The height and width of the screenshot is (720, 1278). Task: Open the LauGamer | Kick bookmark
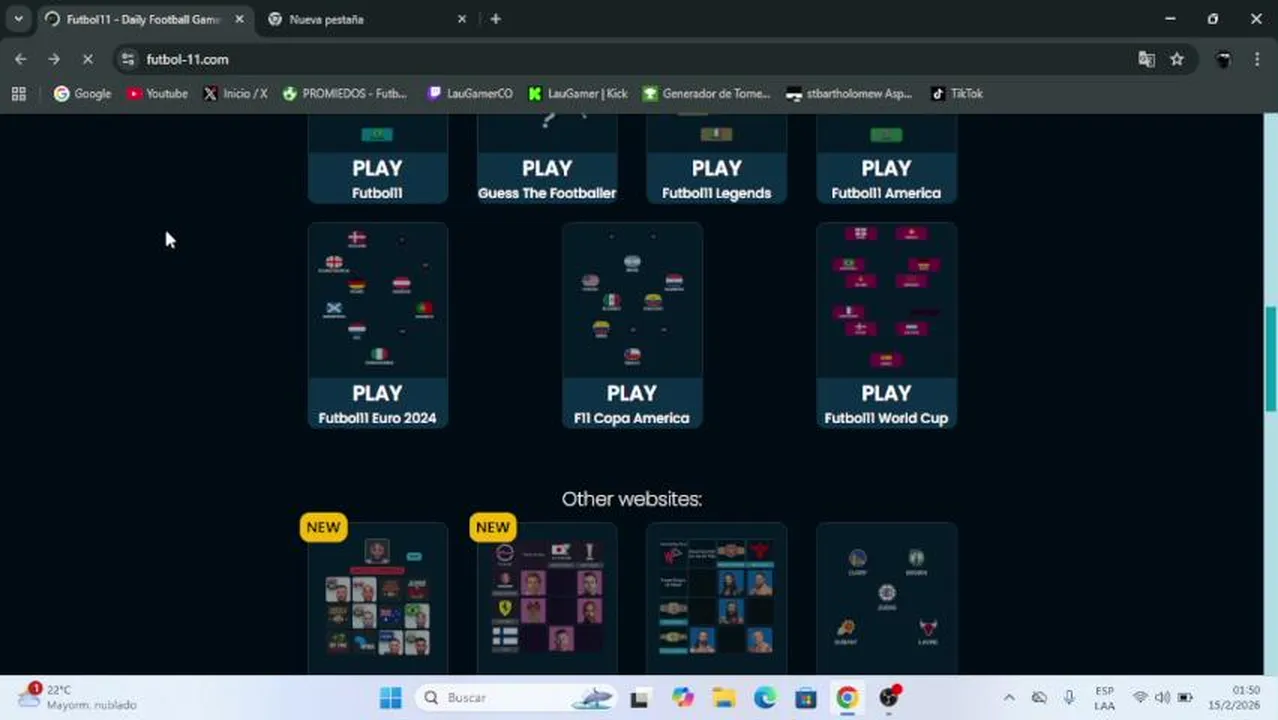[578, 93]
